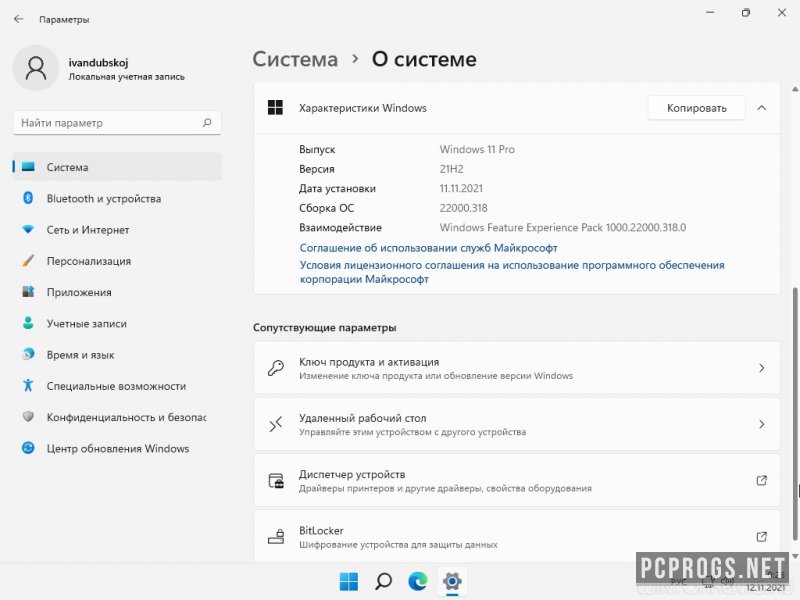This screenshot has width=800, height=600.
Task: Click the search magnifier in Найти параметр
Action: [x=207, y=122]
